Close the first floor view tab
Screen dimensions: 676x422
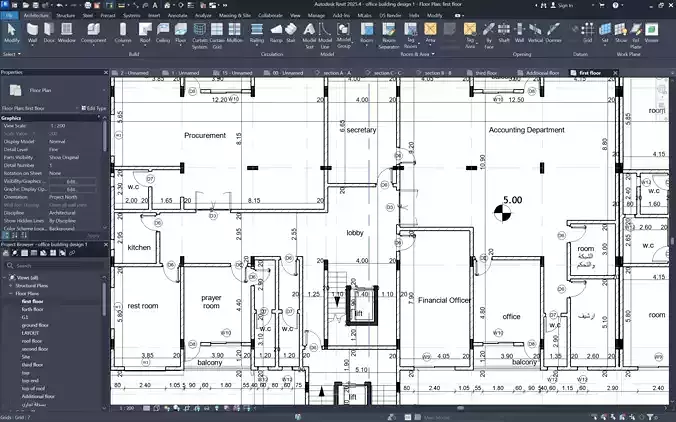pyautogui.click(x=615, y=73)
